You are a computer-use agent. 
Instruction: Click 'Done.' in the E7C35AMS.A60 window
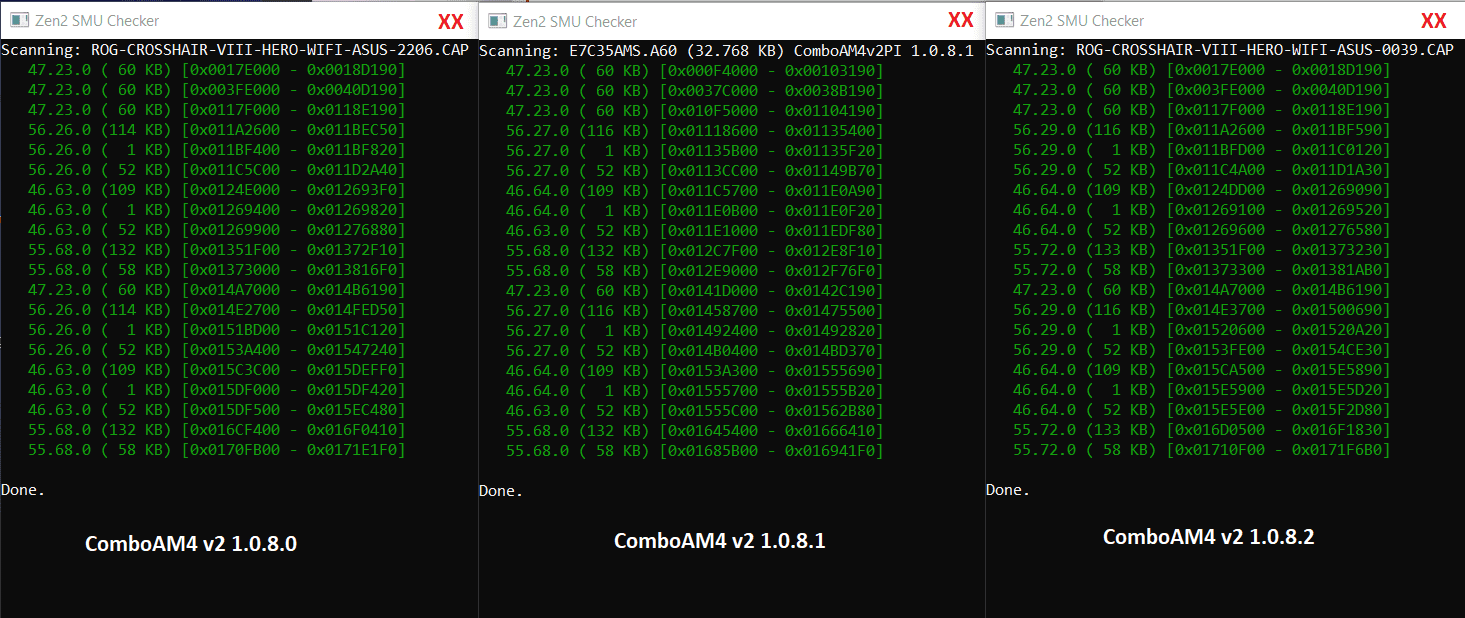click(x=502, y=491)
